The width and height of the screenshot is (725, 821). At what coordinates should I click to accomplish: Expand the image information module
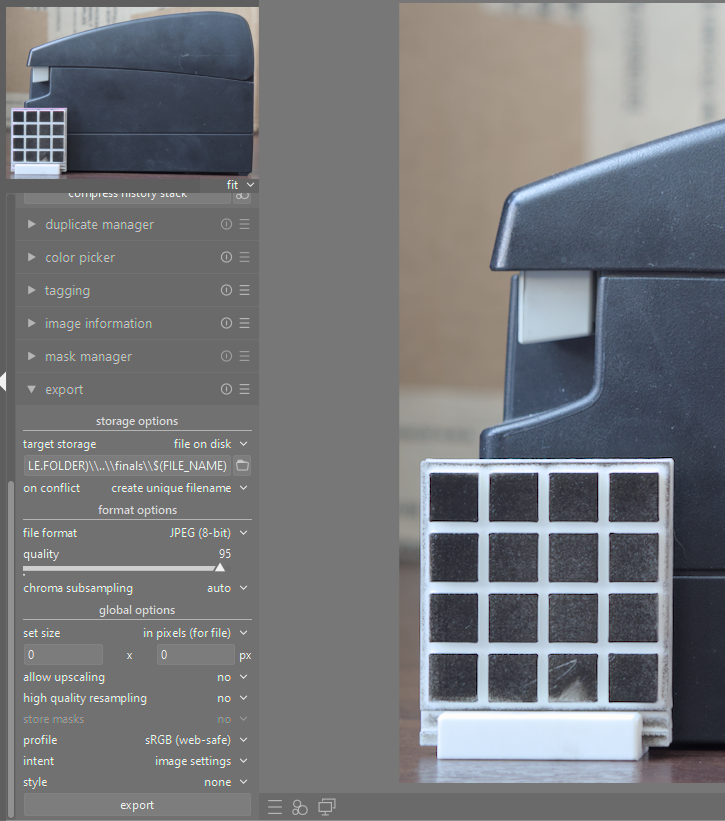[98, 324]
